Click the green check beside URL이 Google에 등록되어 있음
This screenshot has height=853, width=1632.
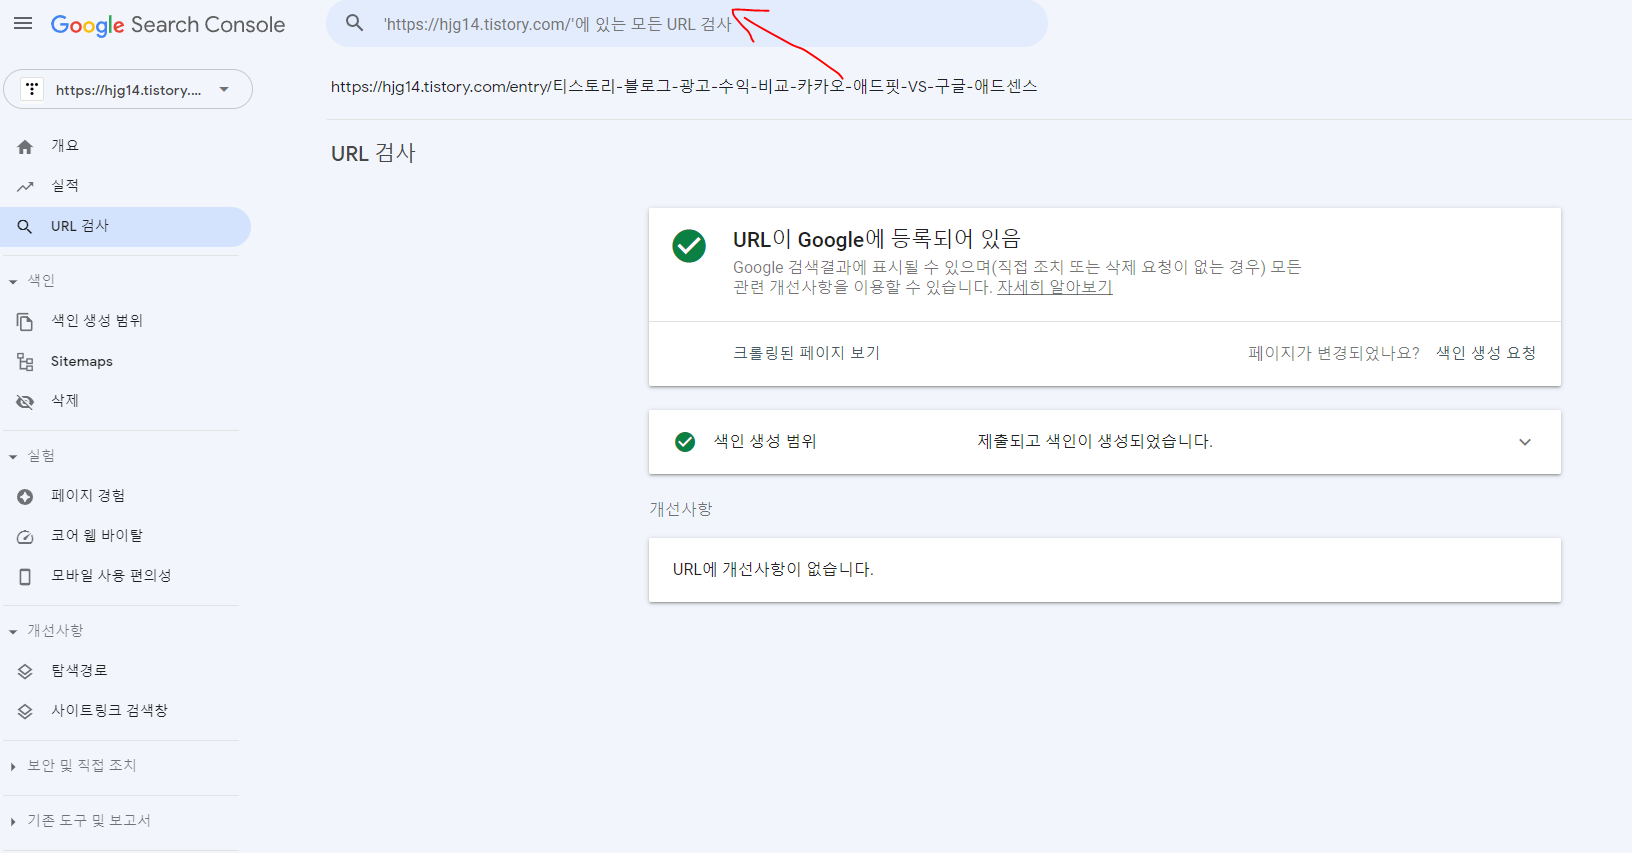click(689, 246)
